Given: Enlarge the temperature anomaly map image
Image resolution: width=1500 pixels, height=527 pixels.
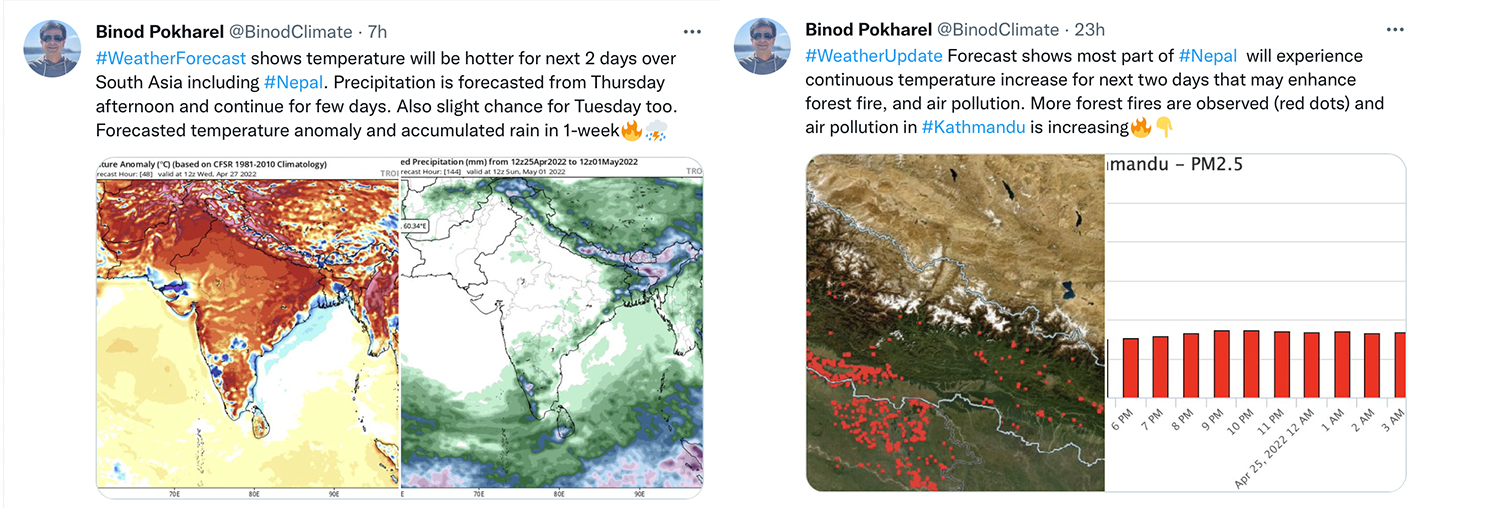Looking at the screenshot, I should click(x=247, y=325).
